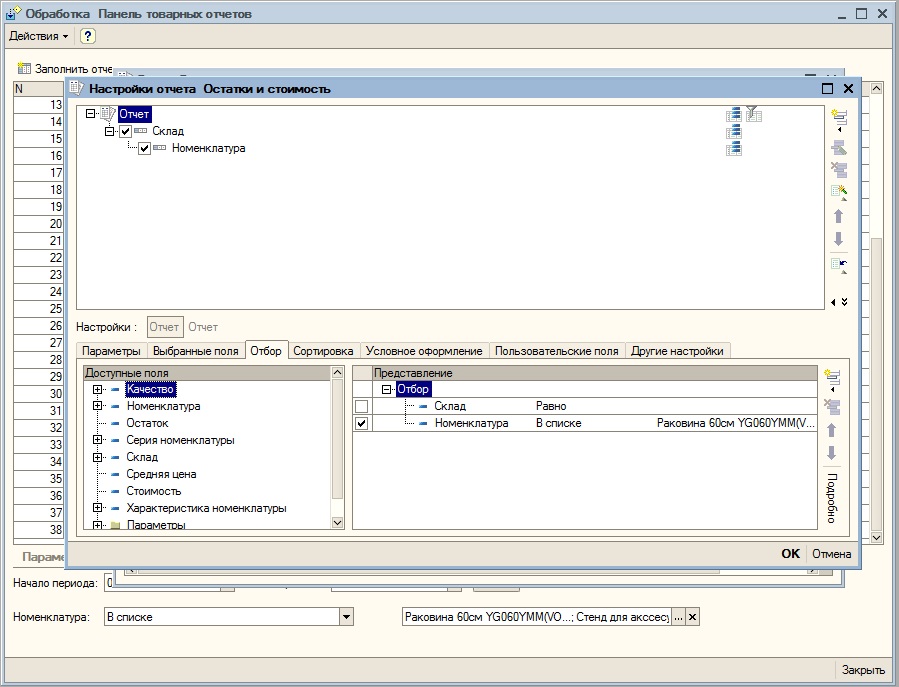Click the Номенклатура value input field
899x687 pixels.
(x=535, y=618)
